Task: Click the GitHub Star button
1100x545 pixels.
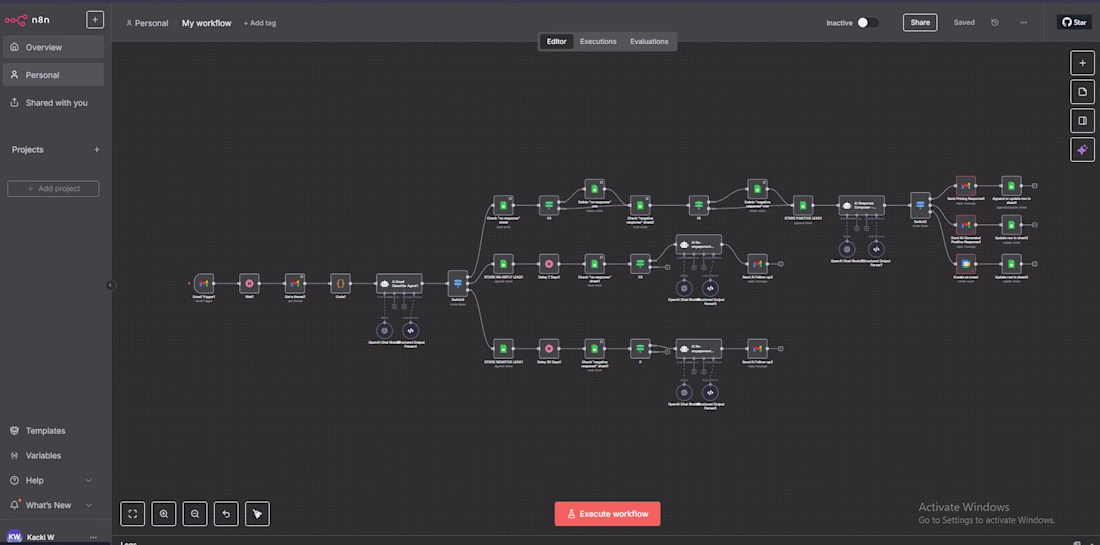Action: pos(1074,22)
